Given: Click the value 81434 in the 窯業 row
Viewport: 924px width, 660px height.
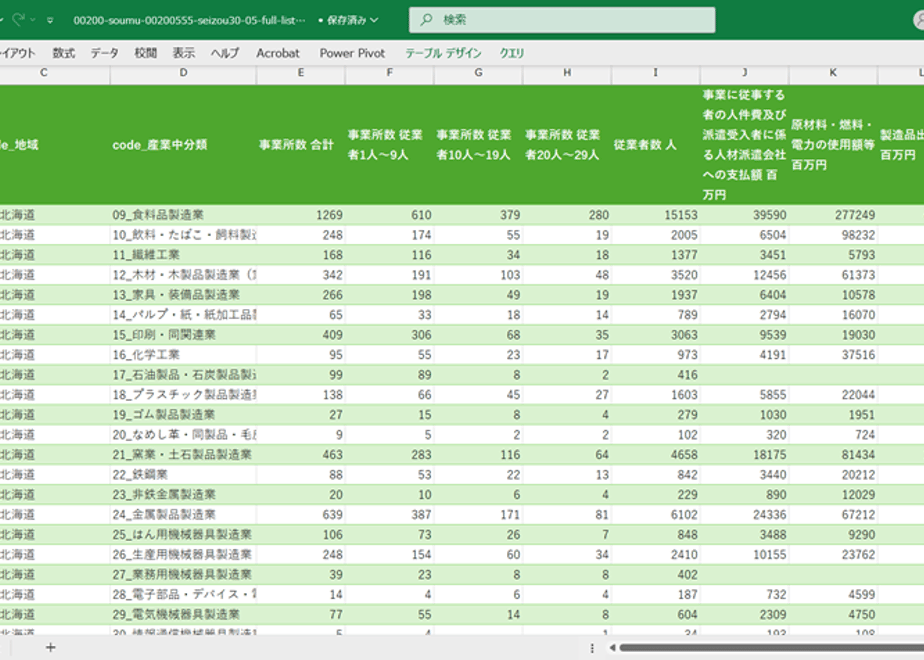Looking at the screenshot, I should click(833, 455).
